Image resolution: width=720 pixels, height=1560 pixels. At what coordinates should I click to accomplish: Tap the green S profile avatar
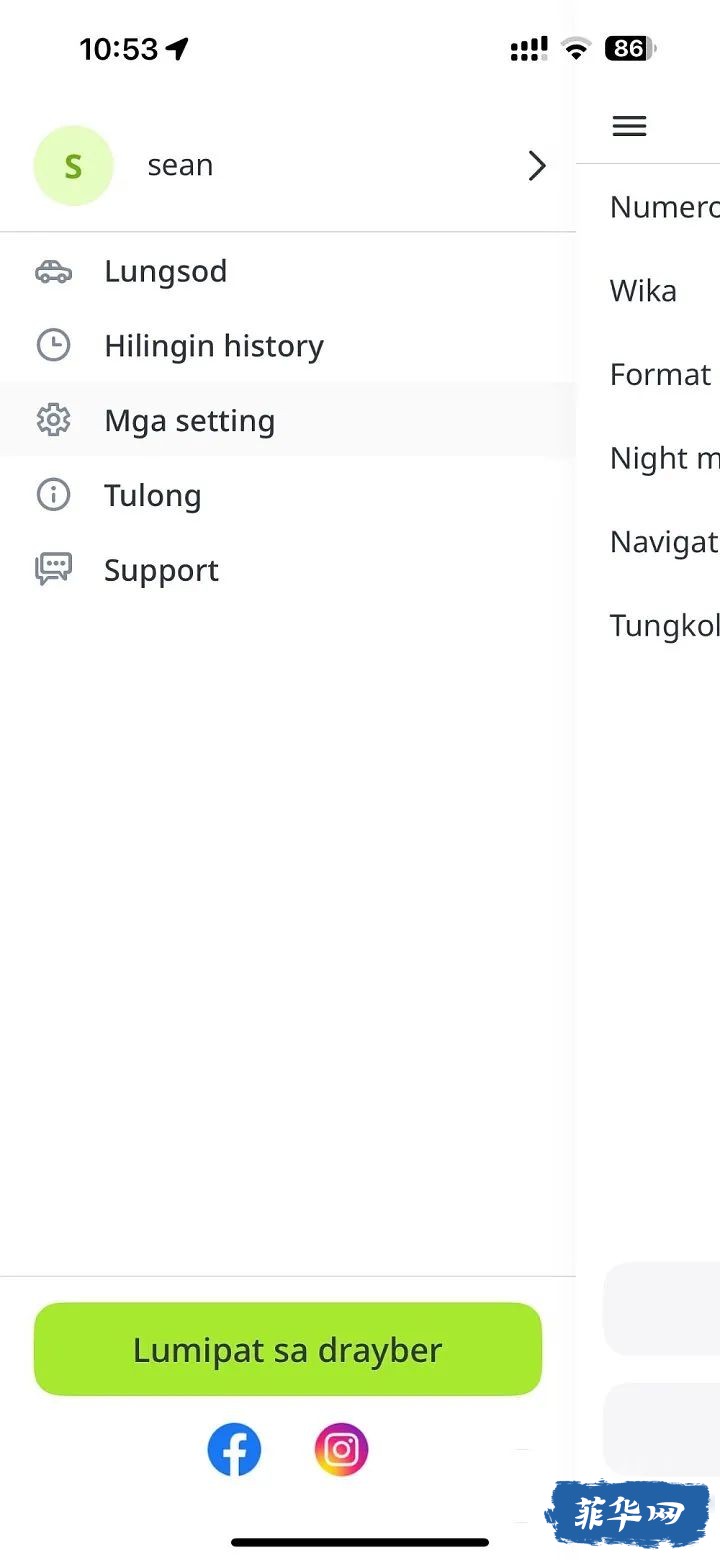coord(73,166)
